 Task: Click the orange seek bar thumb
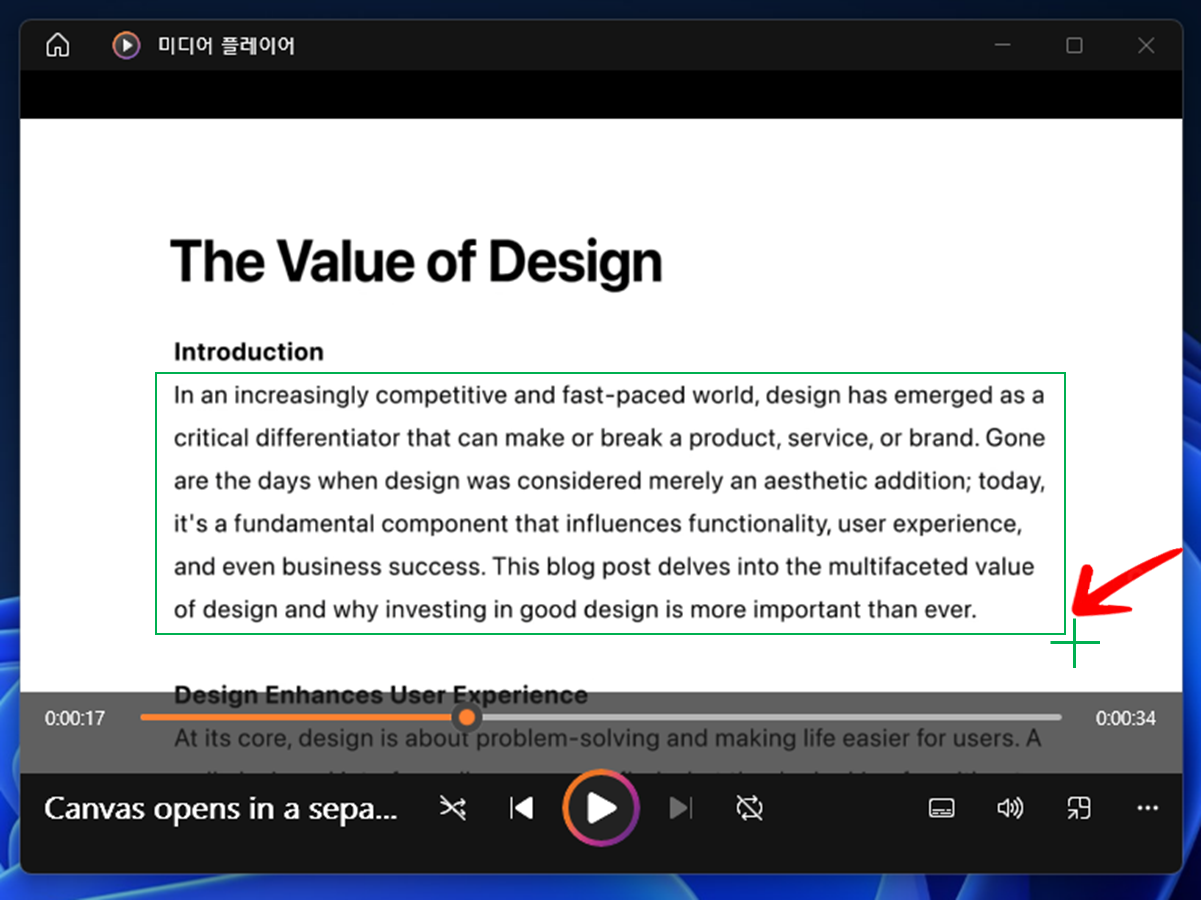pos(466,717)
